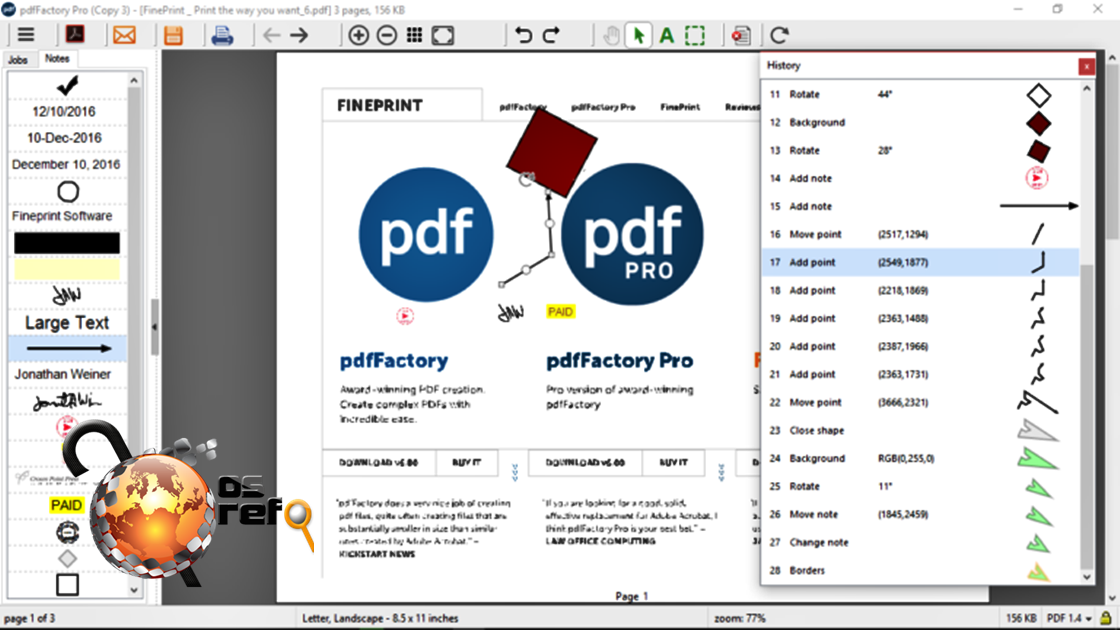Screen dimensions: 1120x630
Task: Select the Jonathan Weiner text note
Action: tap(63, 374)
